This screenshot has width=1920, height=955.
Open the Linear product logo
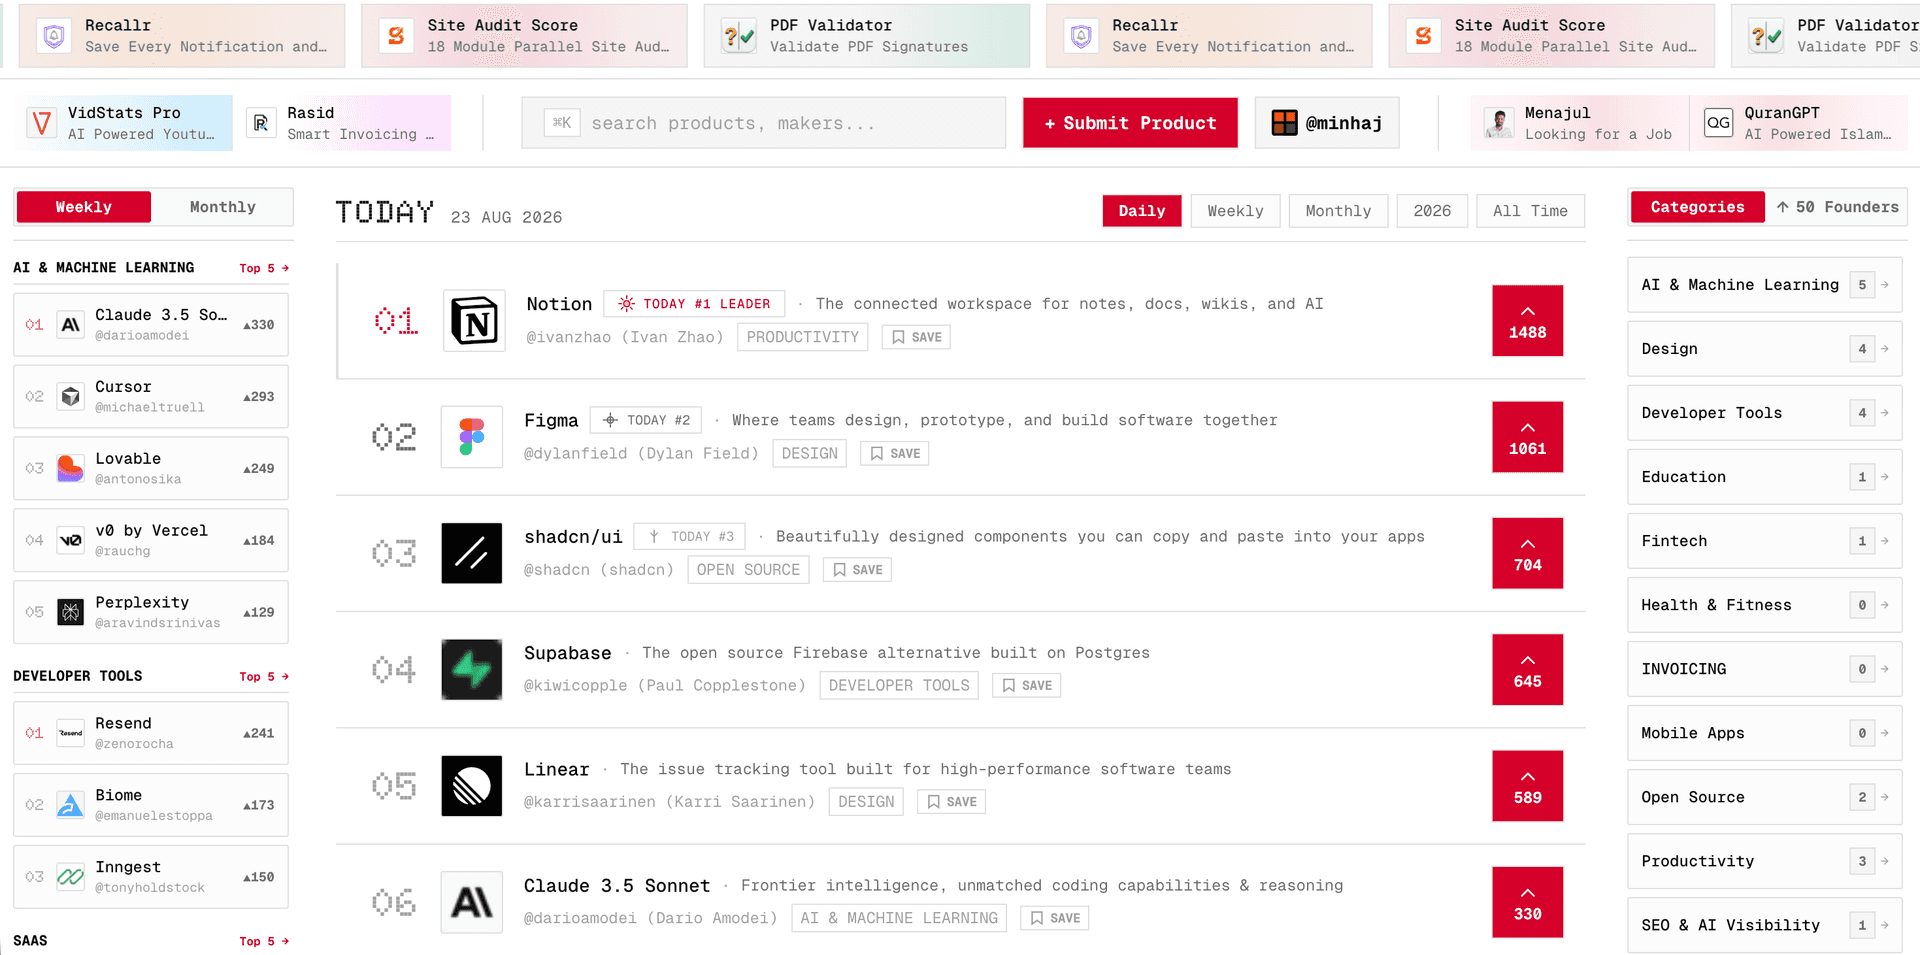point(472,786)
